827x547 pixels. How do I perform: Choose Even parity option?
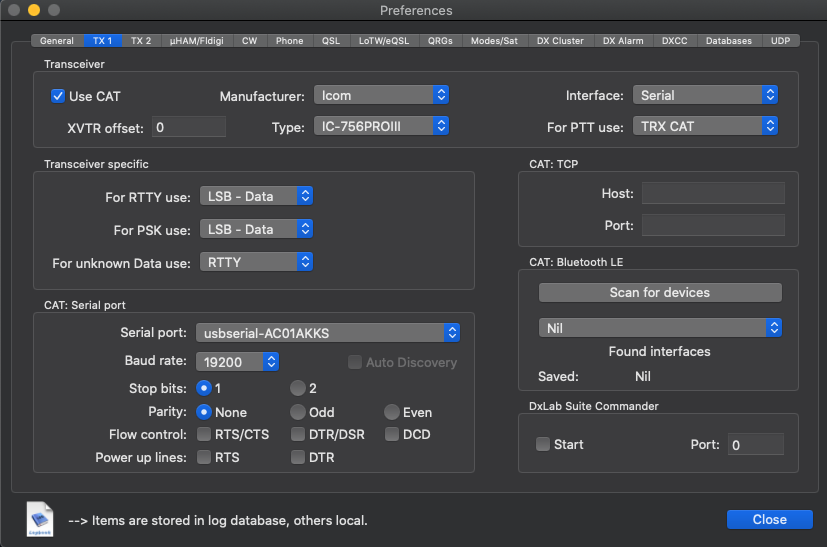(392, 412)
